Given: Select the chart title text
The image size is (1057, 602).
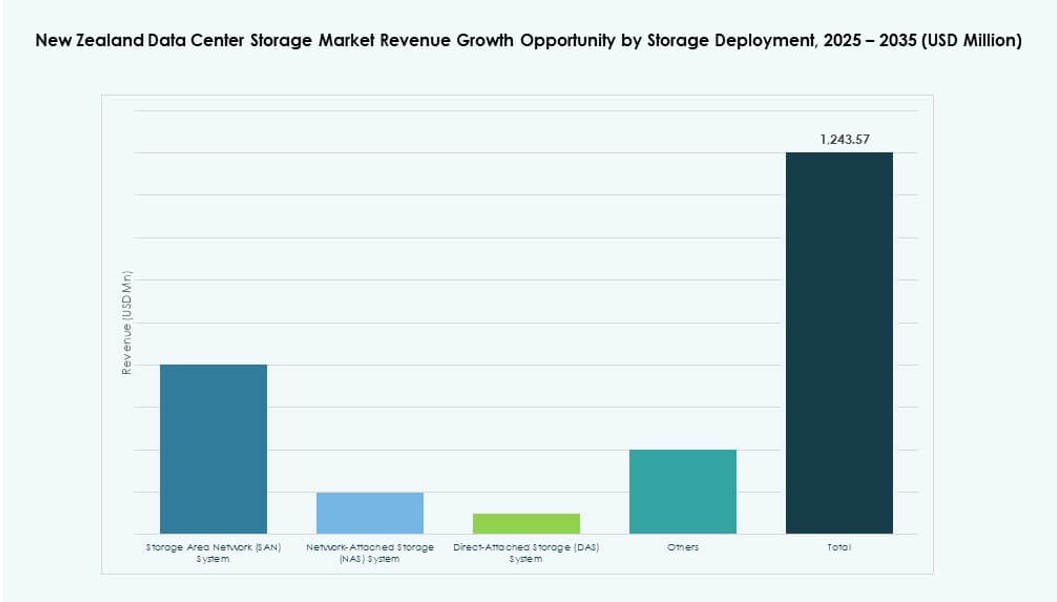Looking at the screenshot, I should pos(528,42).
